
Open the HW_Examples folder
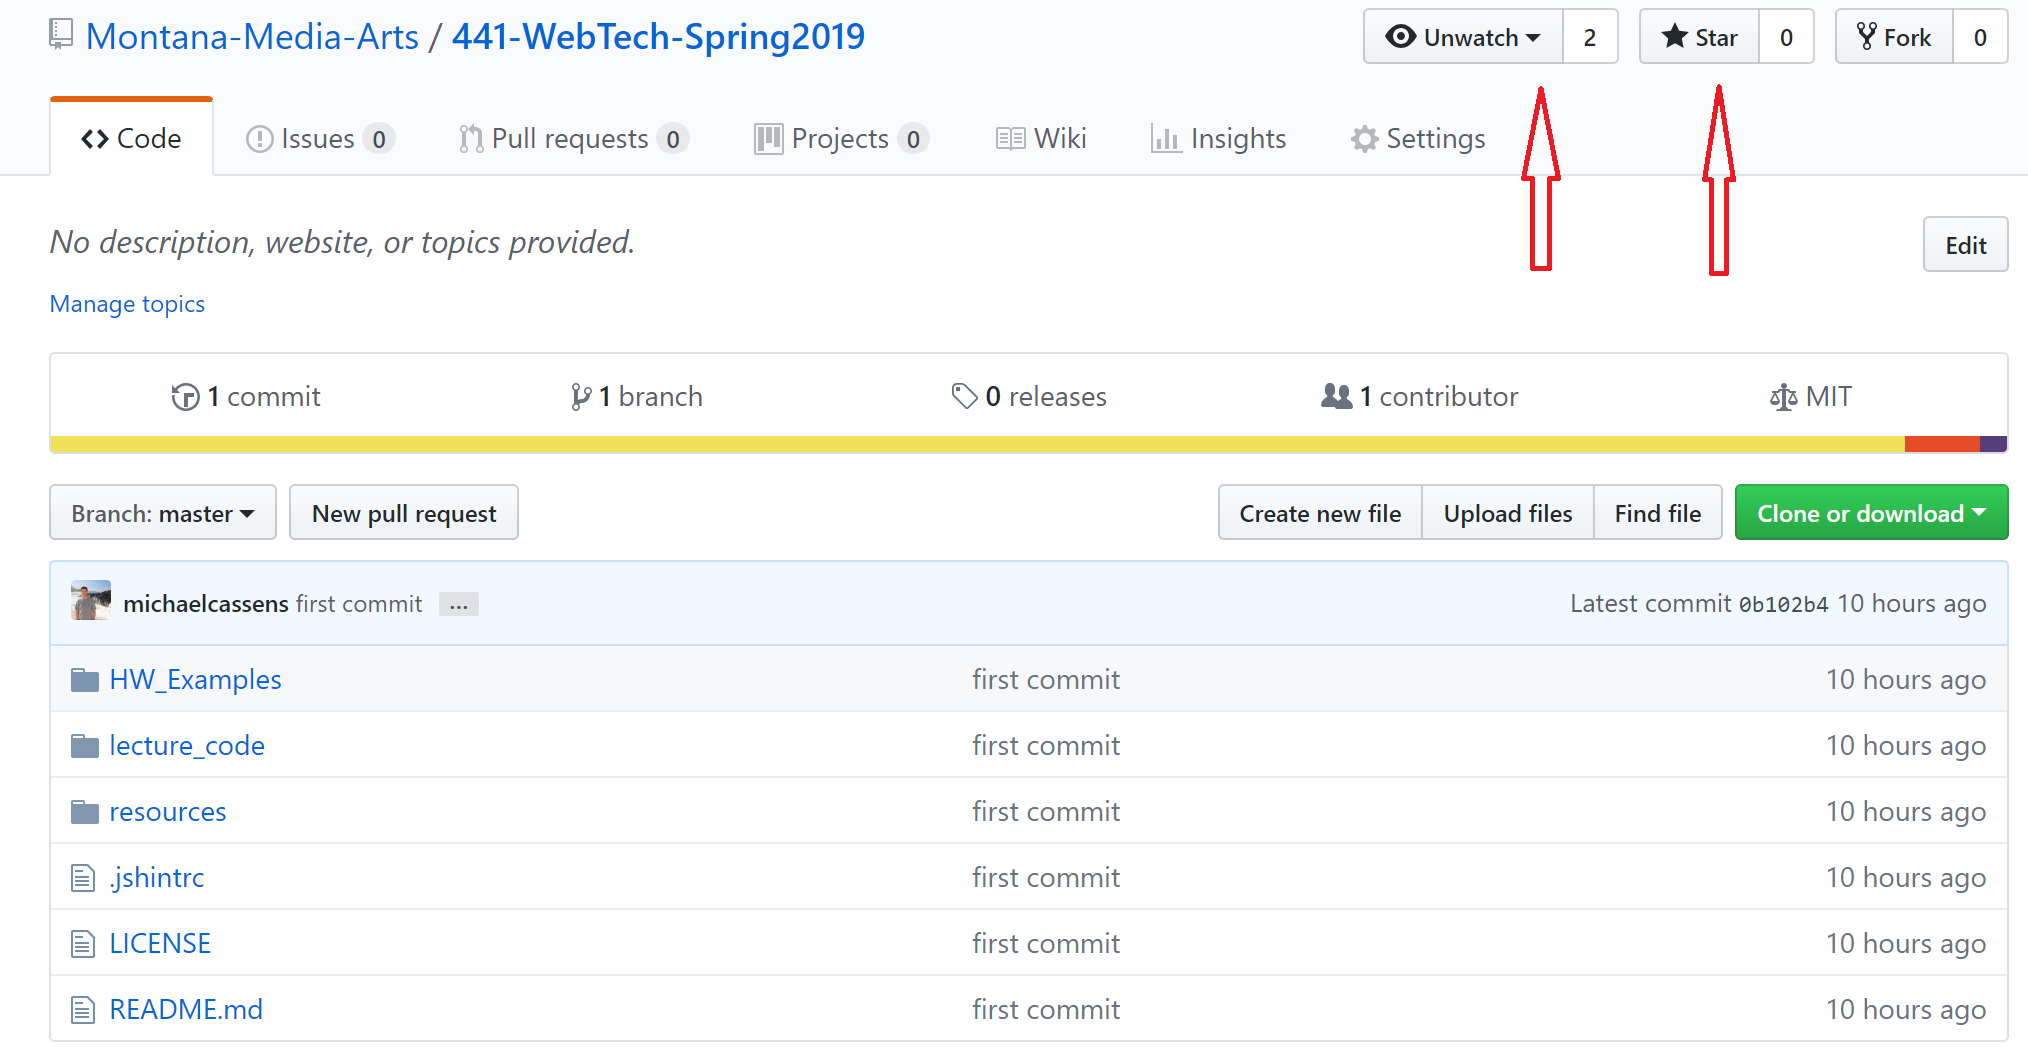click(195, 680)
